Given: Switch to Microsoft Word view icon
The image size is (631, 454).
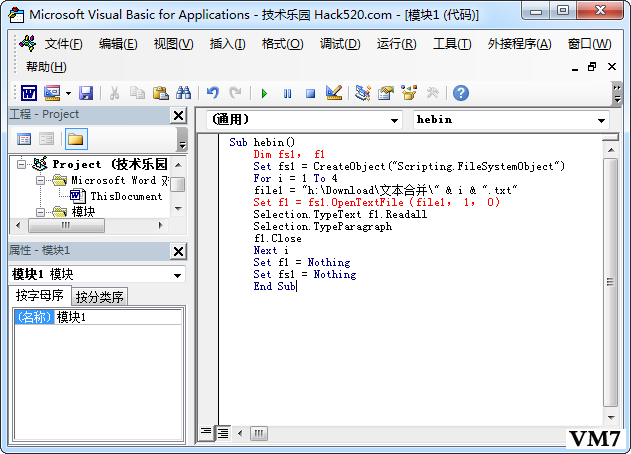Looking at the screenshot, I should click(29, 93).
